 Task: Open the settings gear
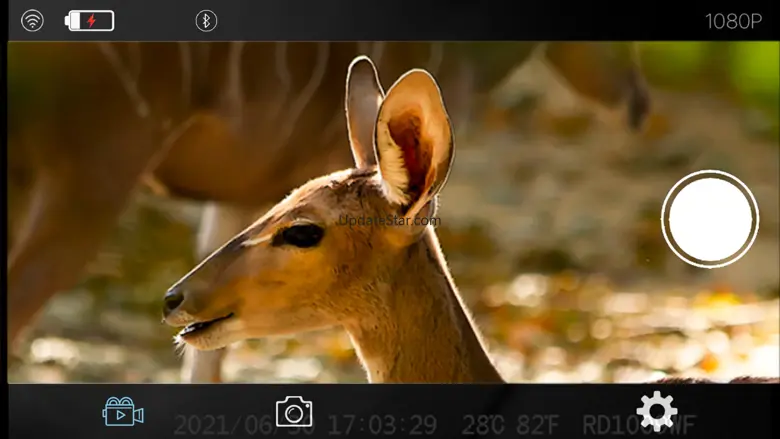[x=657, y=411]
